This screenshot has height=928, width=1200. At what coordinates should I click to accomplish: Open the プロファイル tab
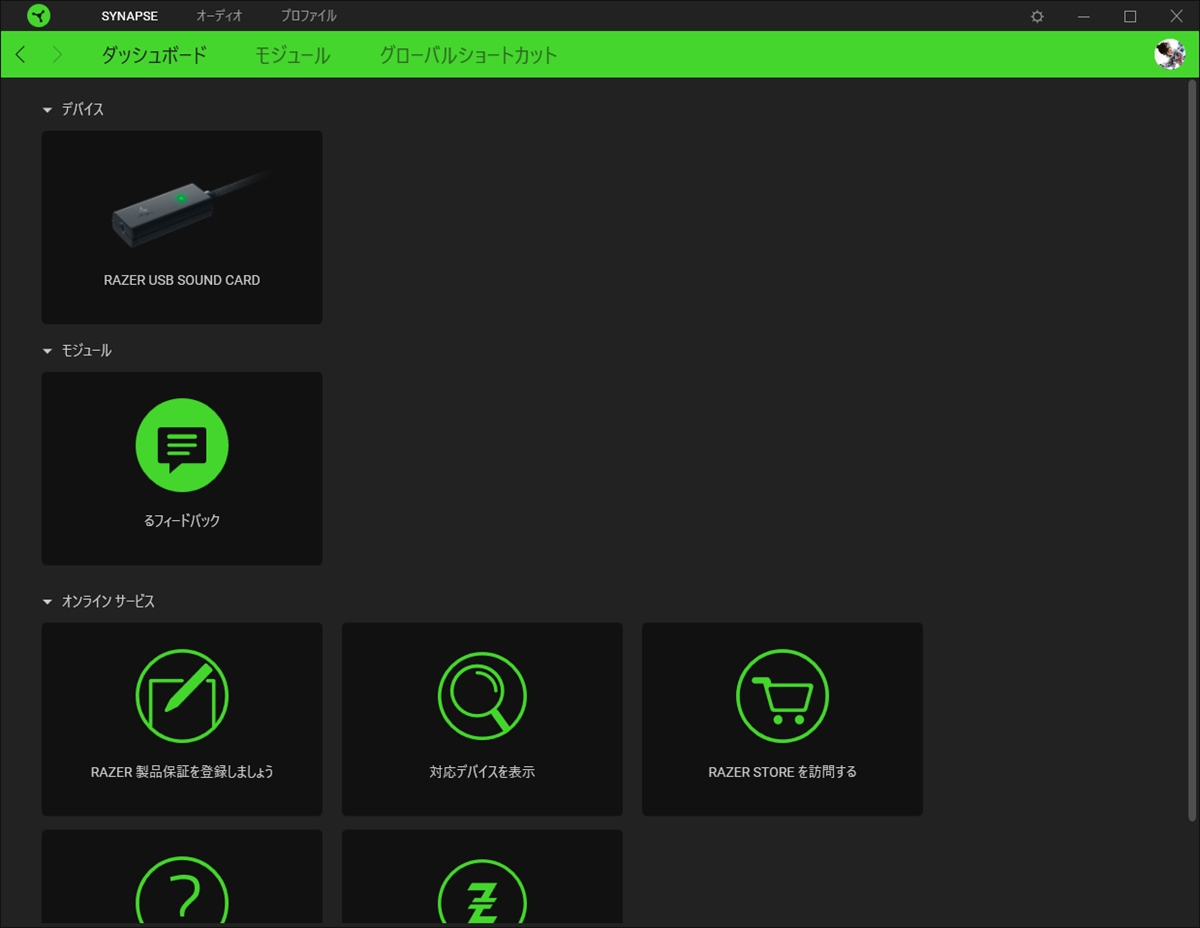pyautogui.click(x=308, y=16)
